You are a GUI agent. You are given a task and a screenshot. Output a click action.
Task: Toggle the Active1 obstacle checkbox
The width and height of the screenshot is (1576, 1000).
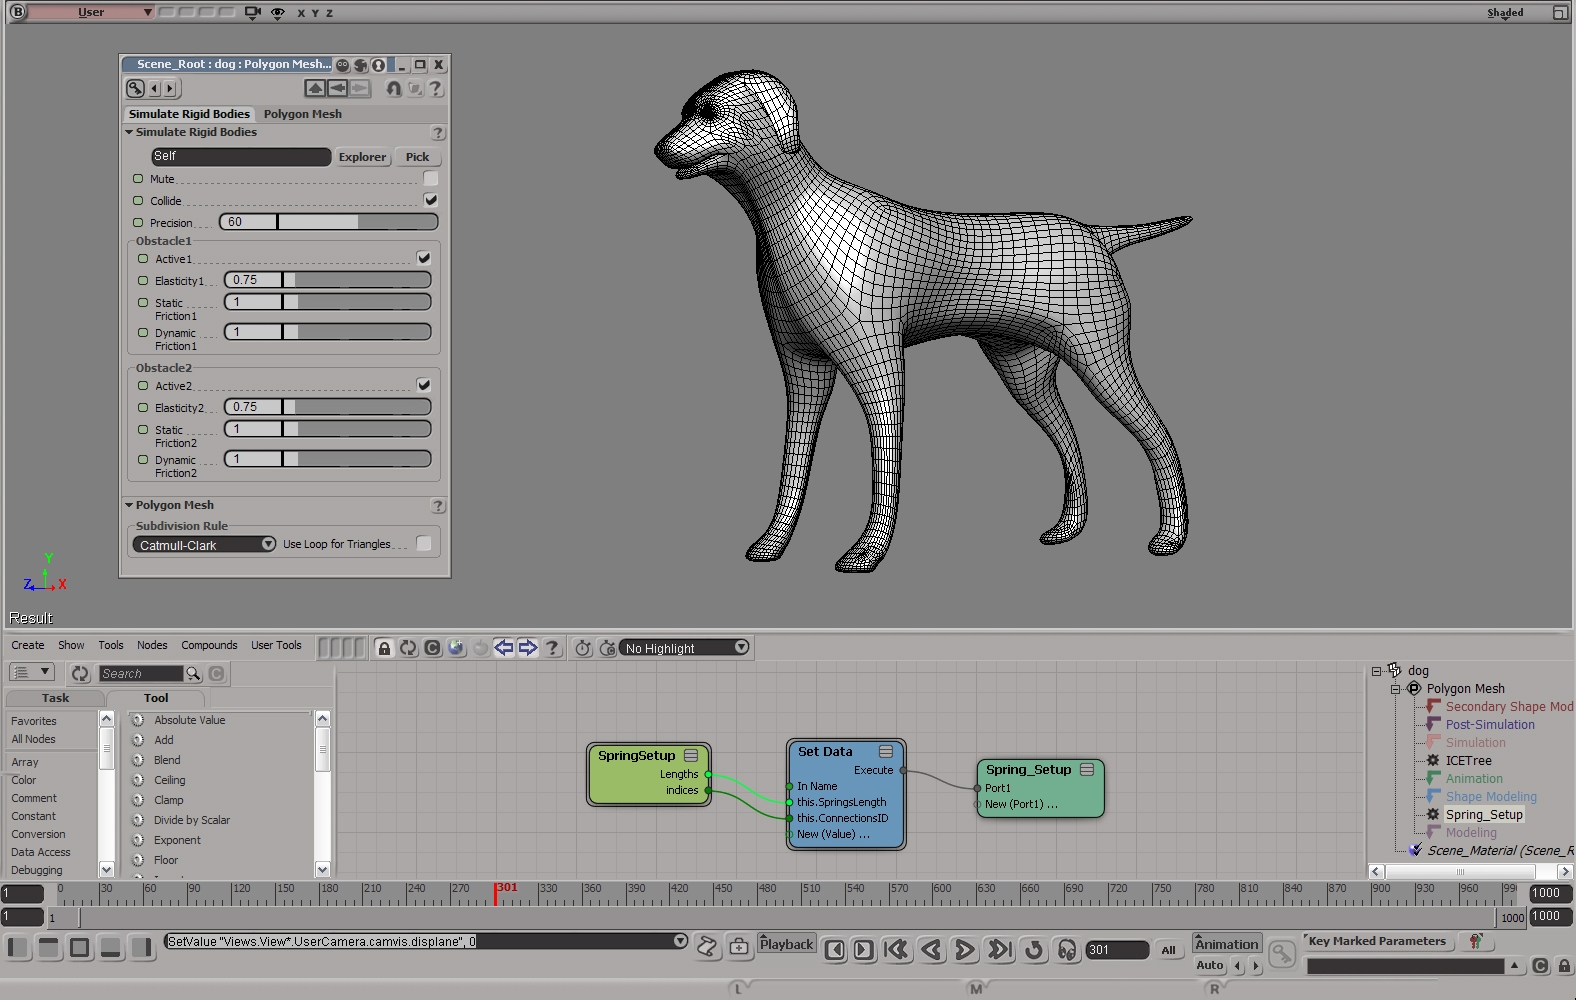(x=424, y=258)
